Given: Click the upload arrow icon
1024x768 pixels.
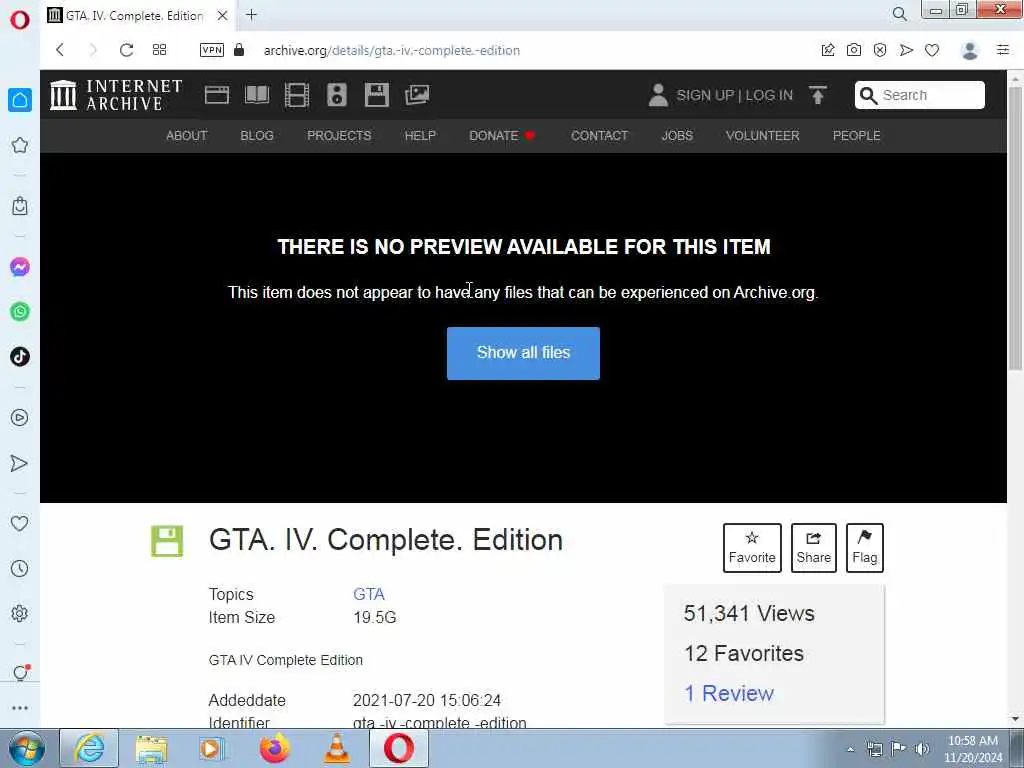Looking at the screenshot, I should (818, 95).
